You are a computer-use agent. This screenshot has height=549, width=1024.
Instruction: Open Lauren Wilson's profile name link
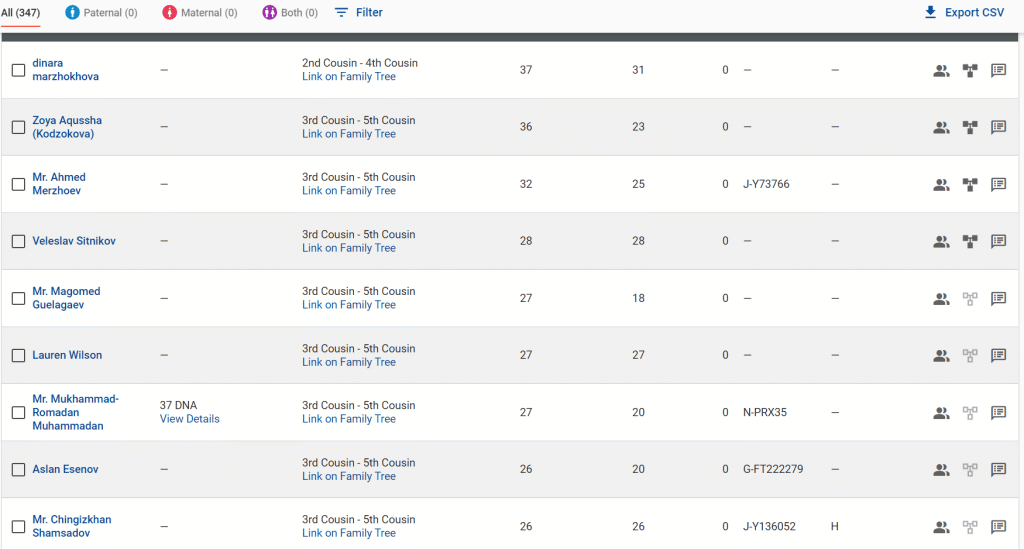click(67, 355)
